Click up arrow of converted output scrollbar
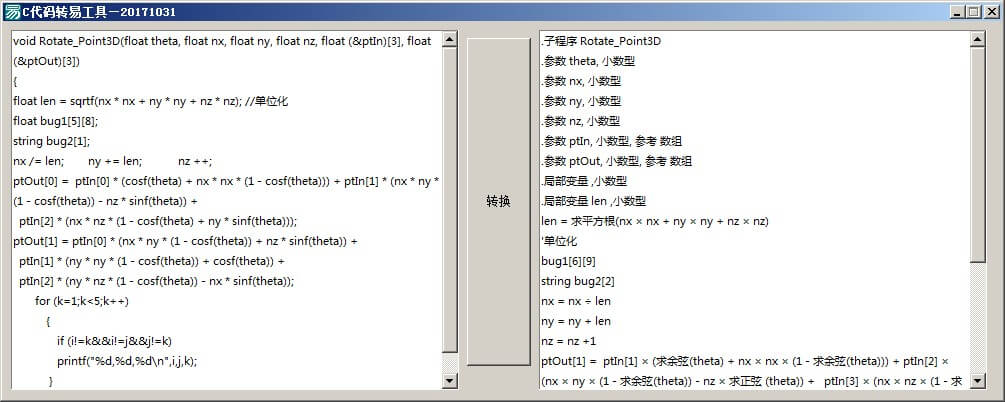The image size is (1005, 402). point(979,41)
